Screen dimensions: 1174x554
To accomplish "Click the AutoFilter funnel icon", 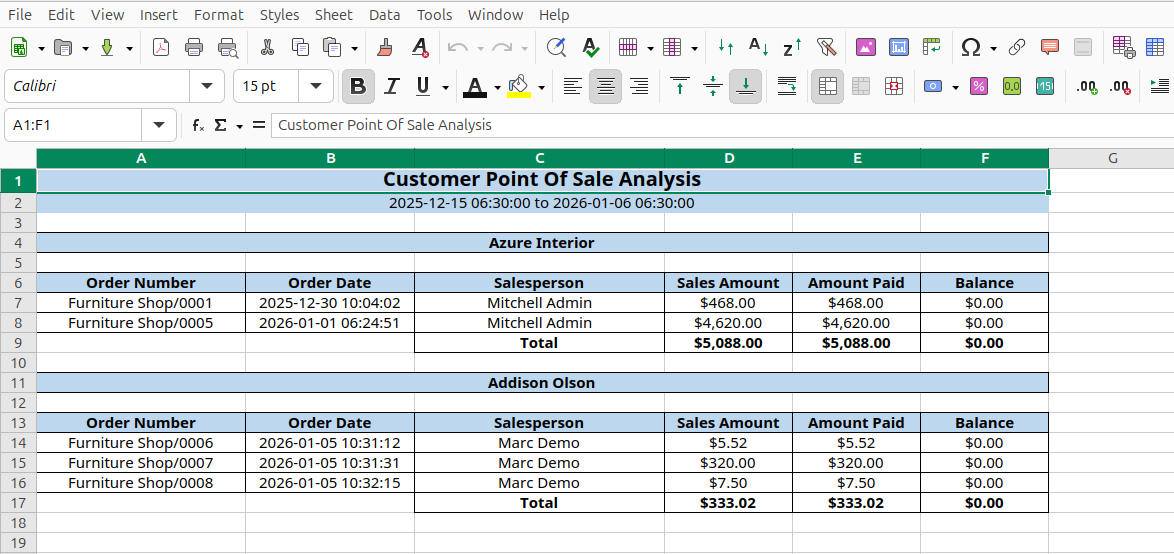I will coord(826,48).
